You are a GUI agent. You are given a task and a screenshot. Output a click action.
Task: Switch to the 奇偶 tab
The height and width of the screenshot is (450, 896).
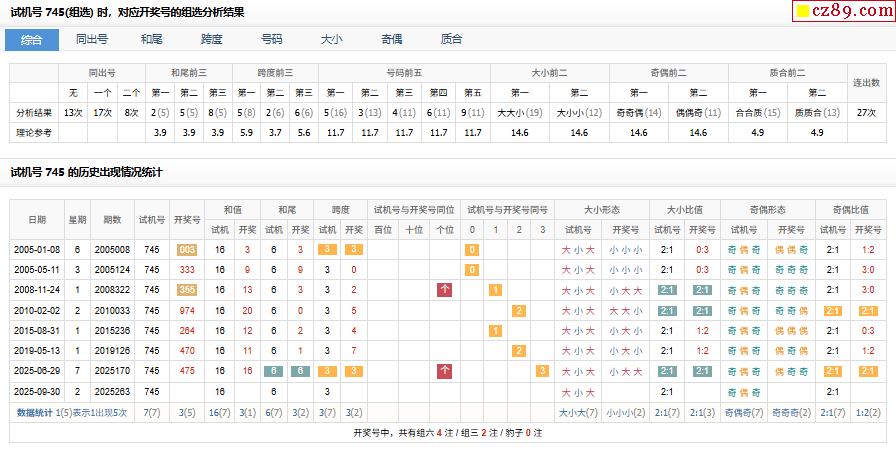391,39
